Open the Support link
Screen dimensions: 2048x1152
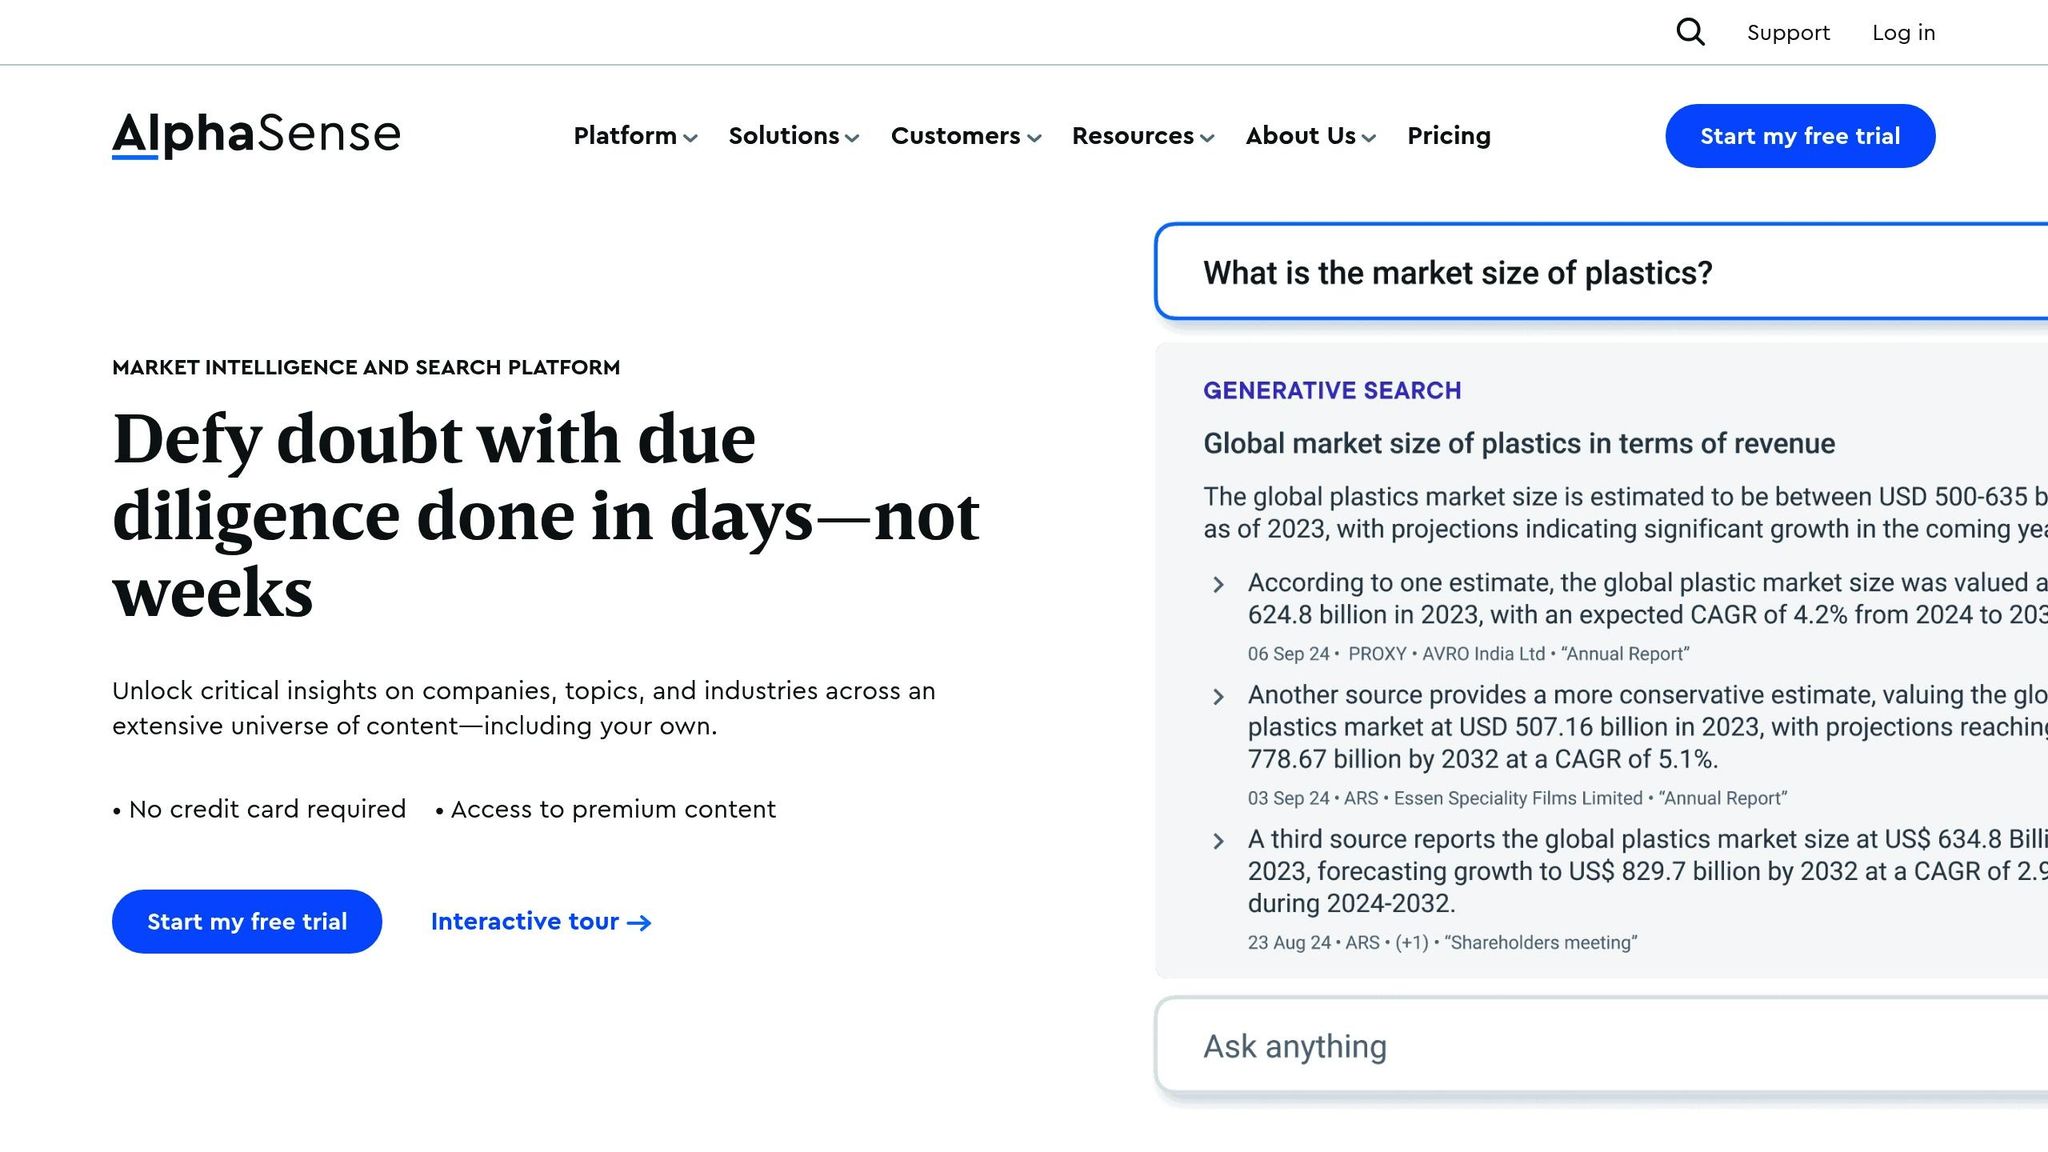point(1788,33)
